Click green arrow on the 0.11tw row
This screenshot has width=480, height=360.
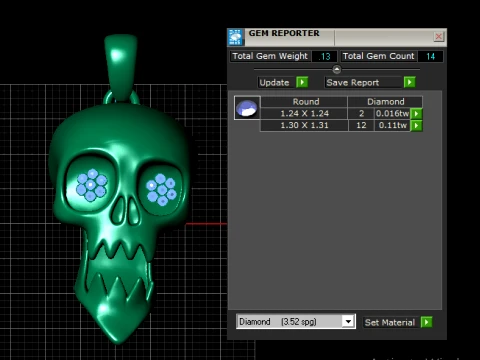416,126
